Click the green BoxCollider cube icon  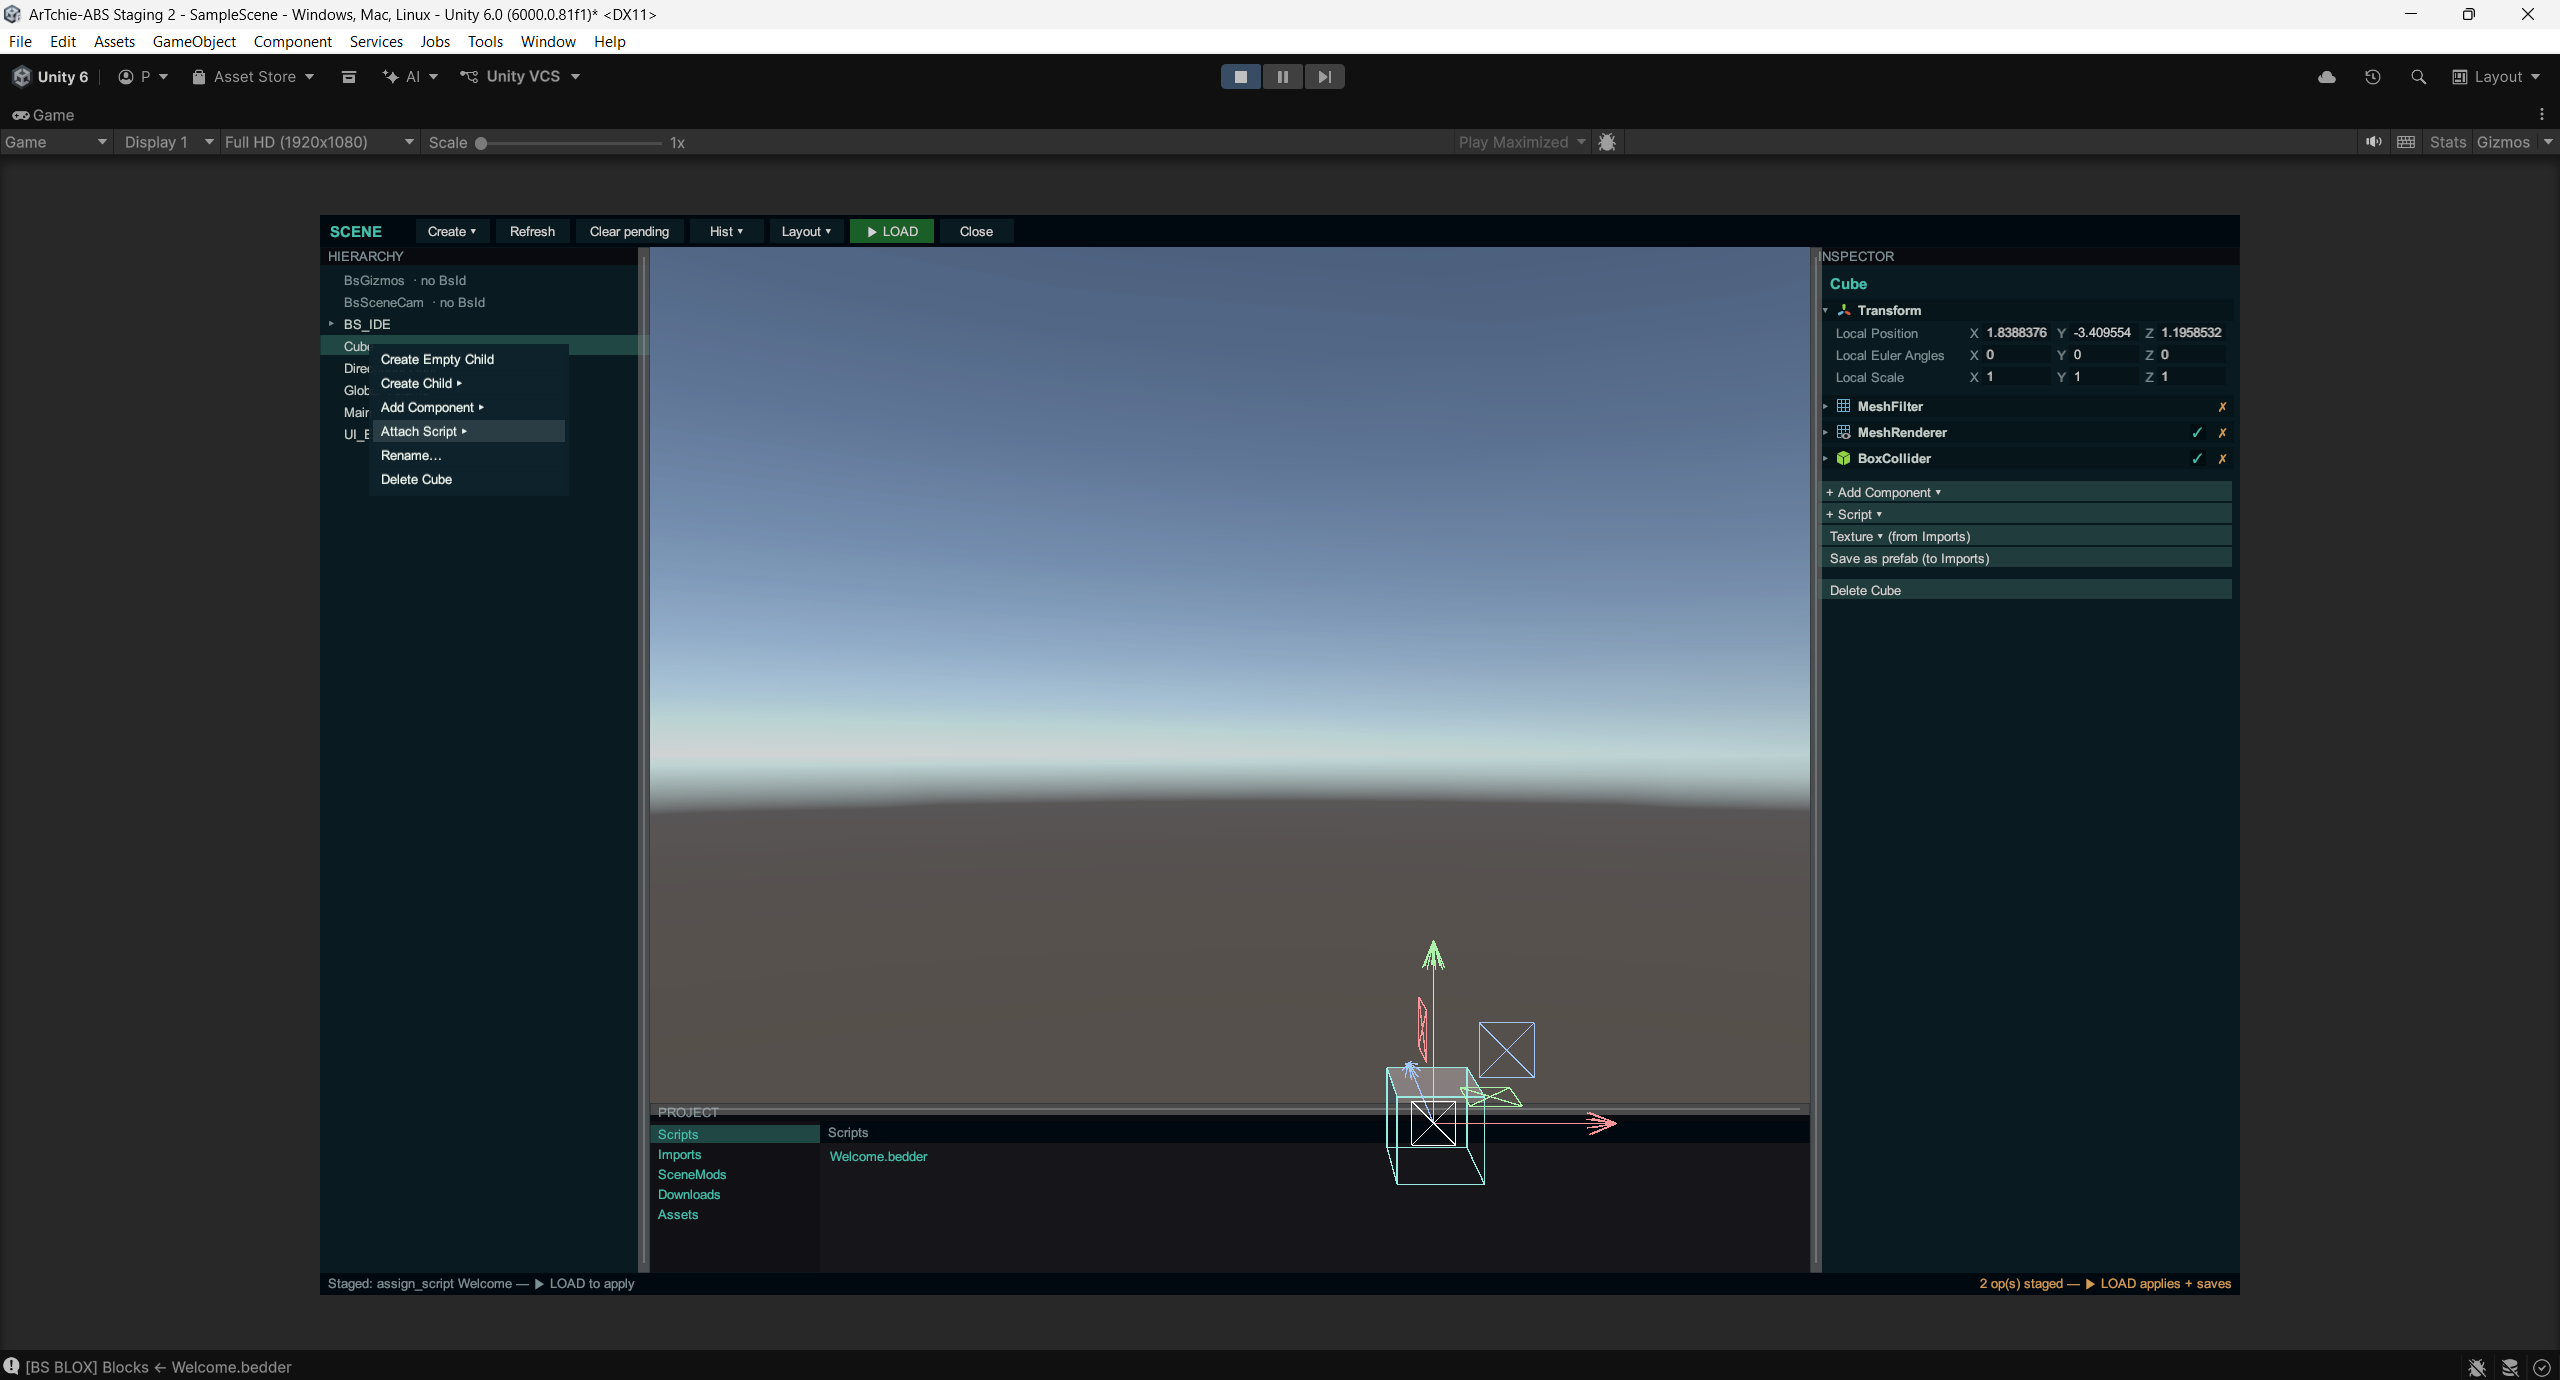click(1844, 458)
